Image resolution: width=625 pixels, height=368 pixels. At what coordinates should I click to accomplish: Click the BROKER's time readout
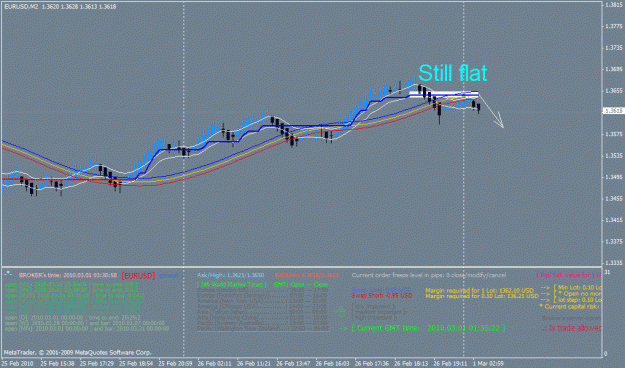click(x=68, y=276)
